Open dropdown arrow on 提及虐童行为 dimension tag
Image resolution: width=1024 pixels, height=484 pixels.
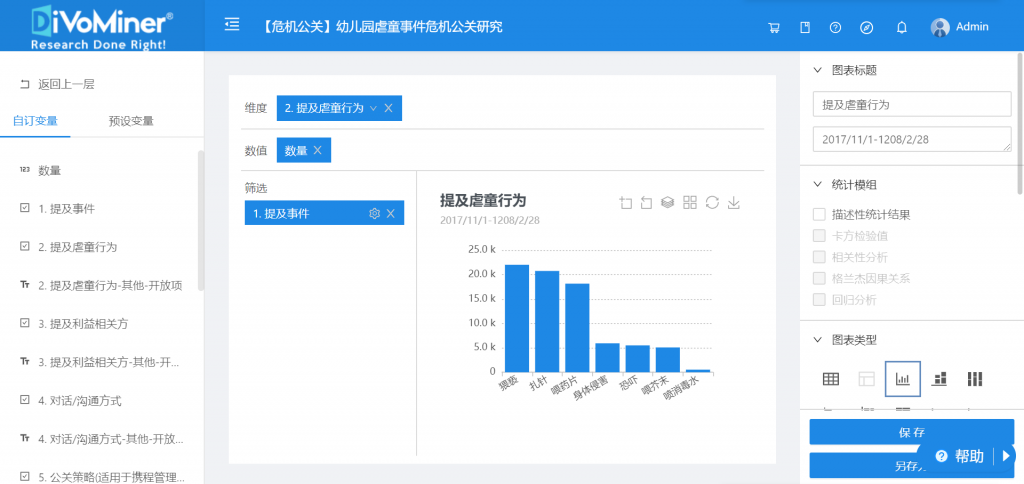[373, 108]
